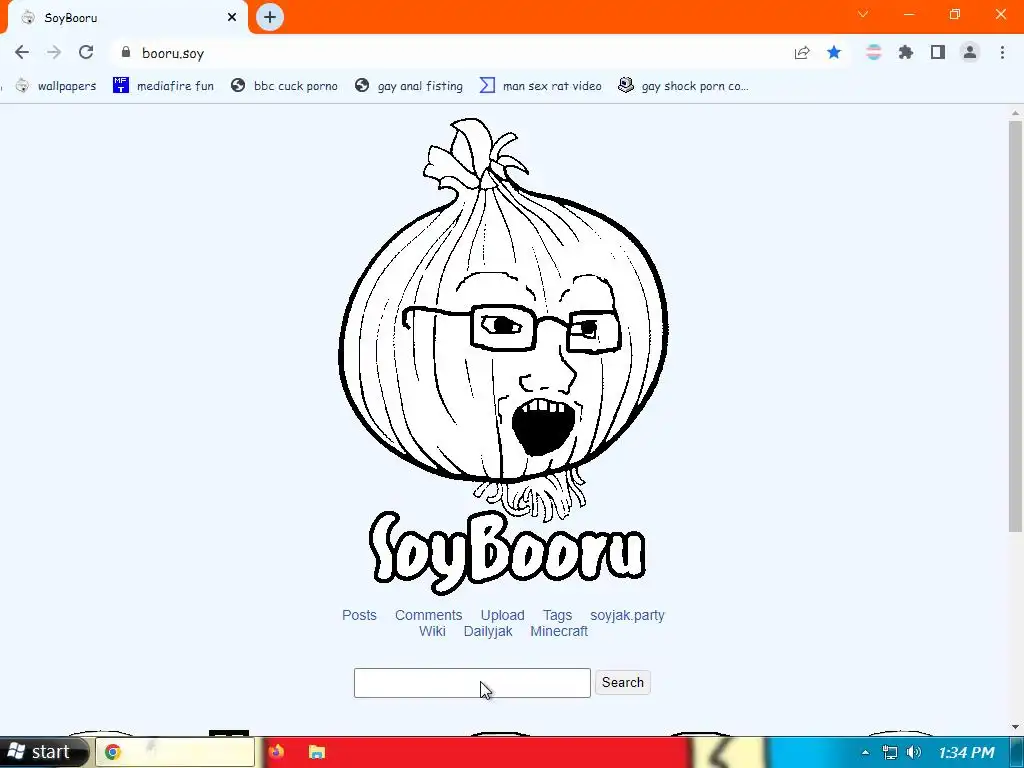Show hidden system tray icons arrow
Screen dimensions: 1024x768
(865, 752)
